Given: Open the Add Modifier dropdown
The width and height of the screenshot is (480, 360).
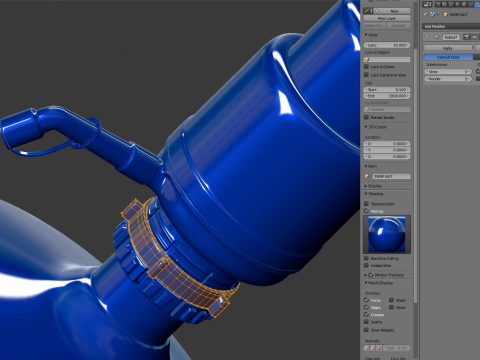Looking at the screenshot, I should (x=451, y=26).
